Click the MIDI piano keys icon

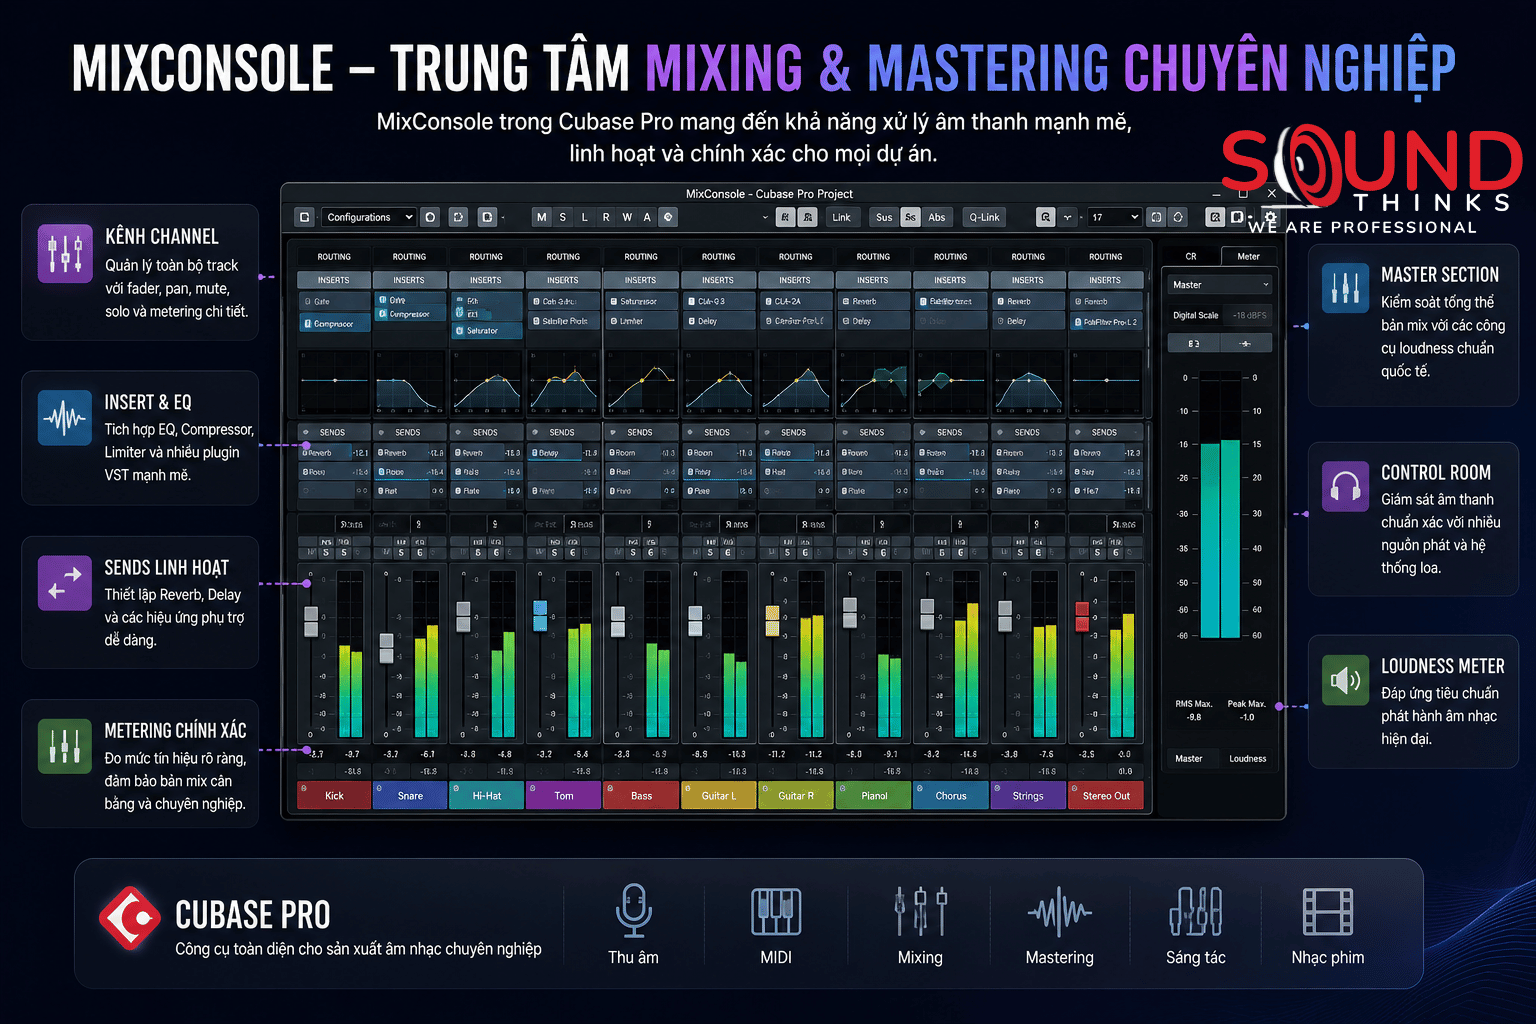point(776,911)
